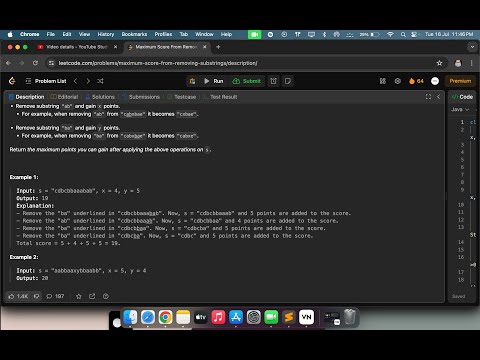Switch to the YouTube Studio Video details tab
The image size is (480, 360).
click(77, 47)
